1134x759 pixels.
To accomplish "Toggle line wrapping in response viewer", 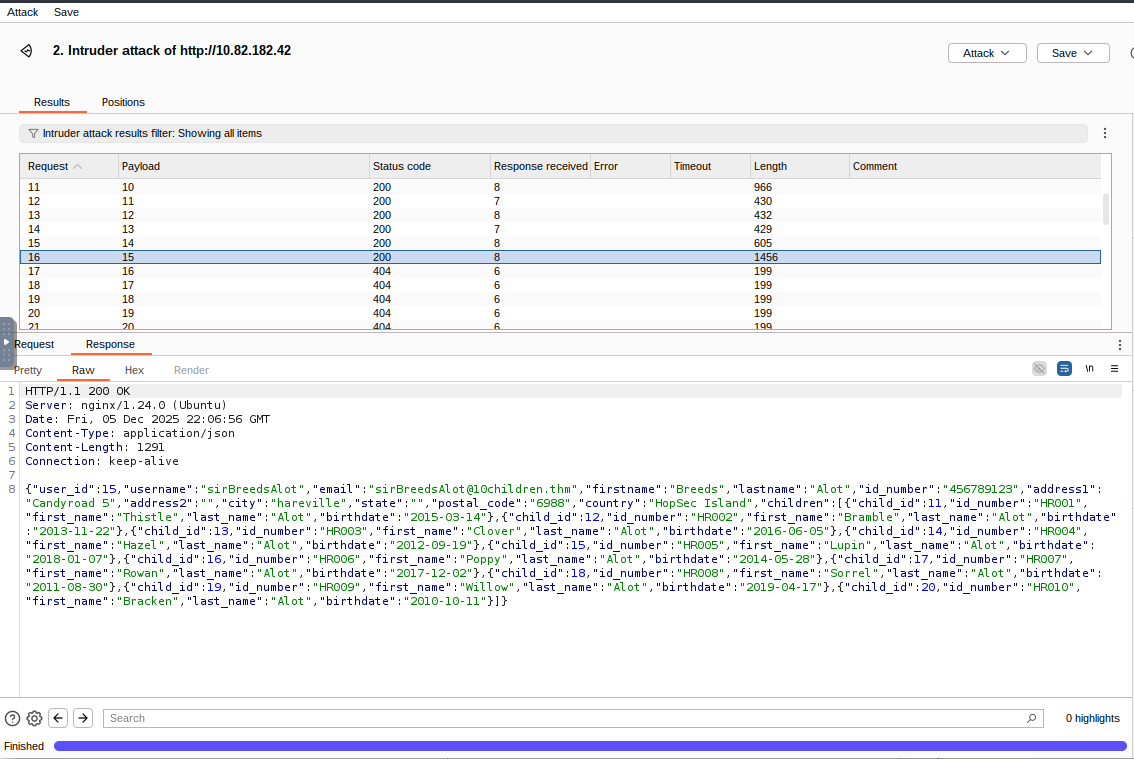I will point(1064,368).
